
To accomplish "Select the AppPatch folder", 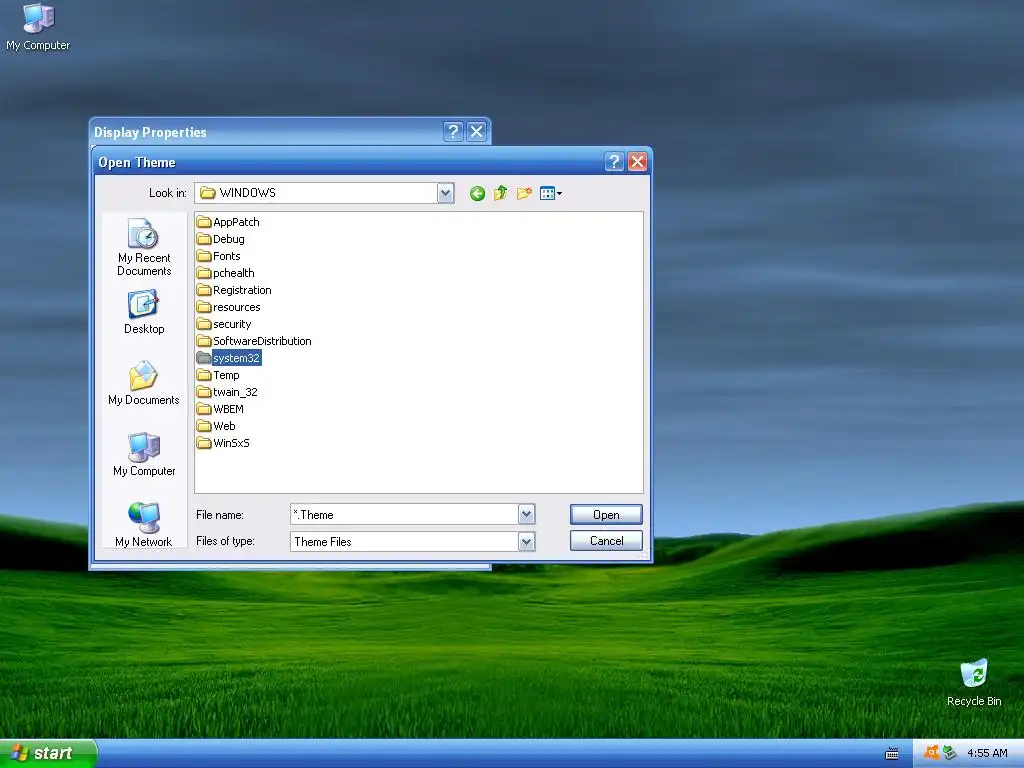I will pyautogui.click(x=228, y=222).
